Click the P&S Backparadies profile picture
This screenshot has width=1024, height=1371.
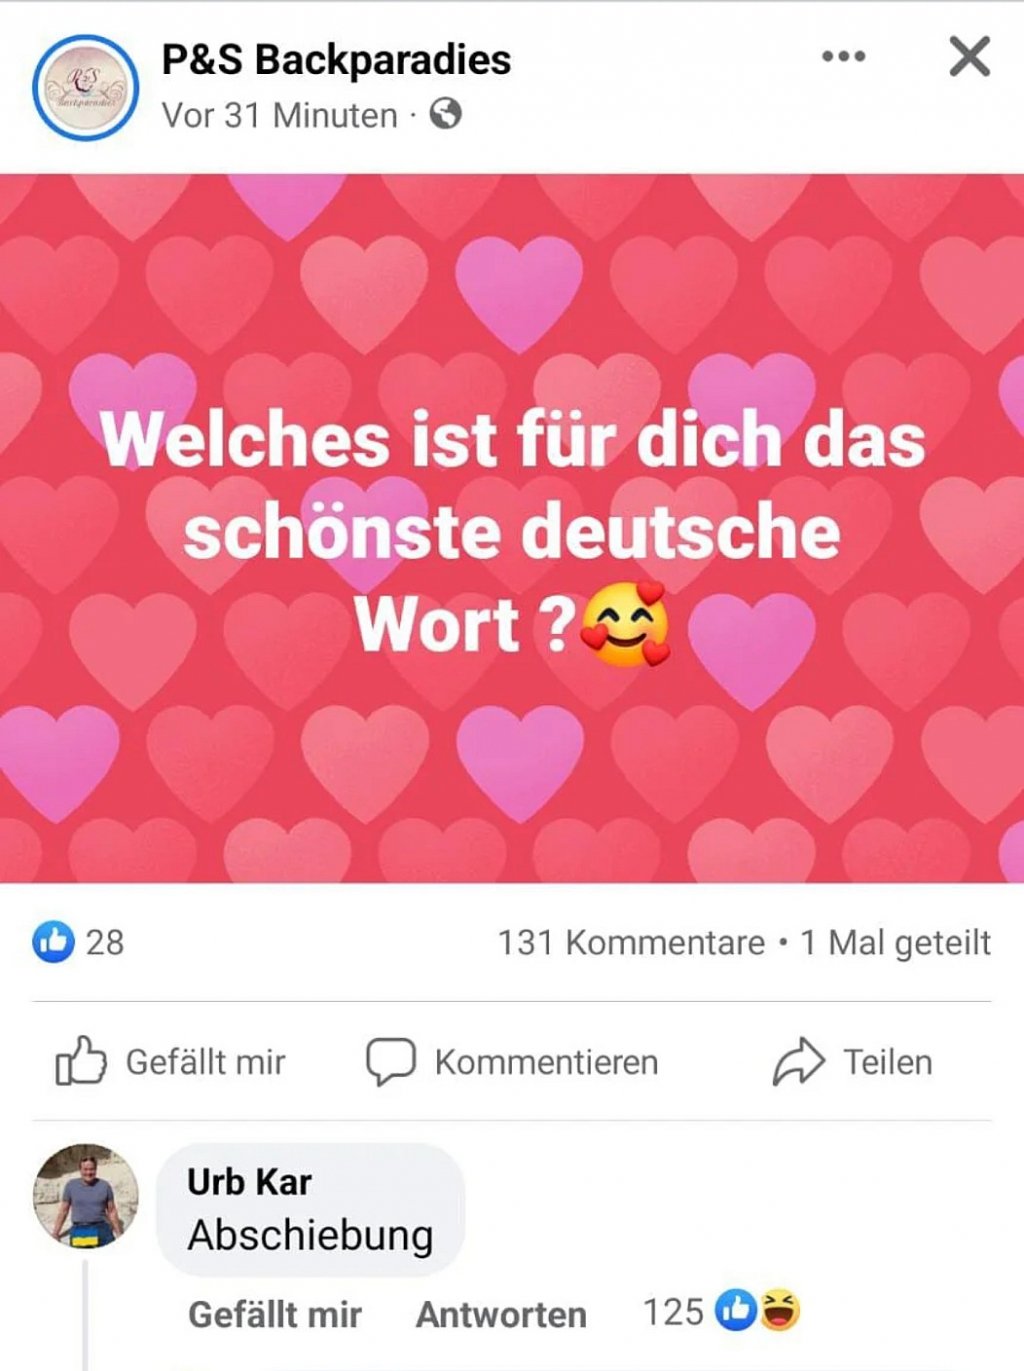(85, 87)
